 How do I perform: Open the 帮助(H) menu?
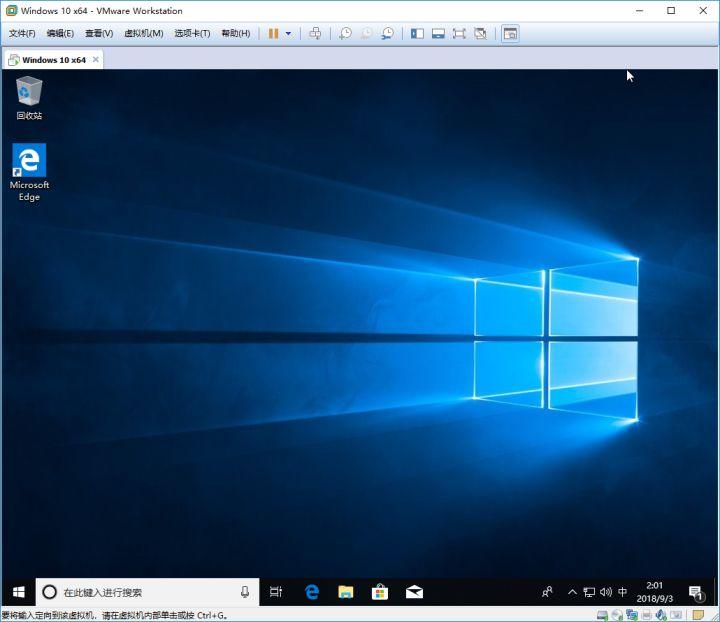pos(236,34)
